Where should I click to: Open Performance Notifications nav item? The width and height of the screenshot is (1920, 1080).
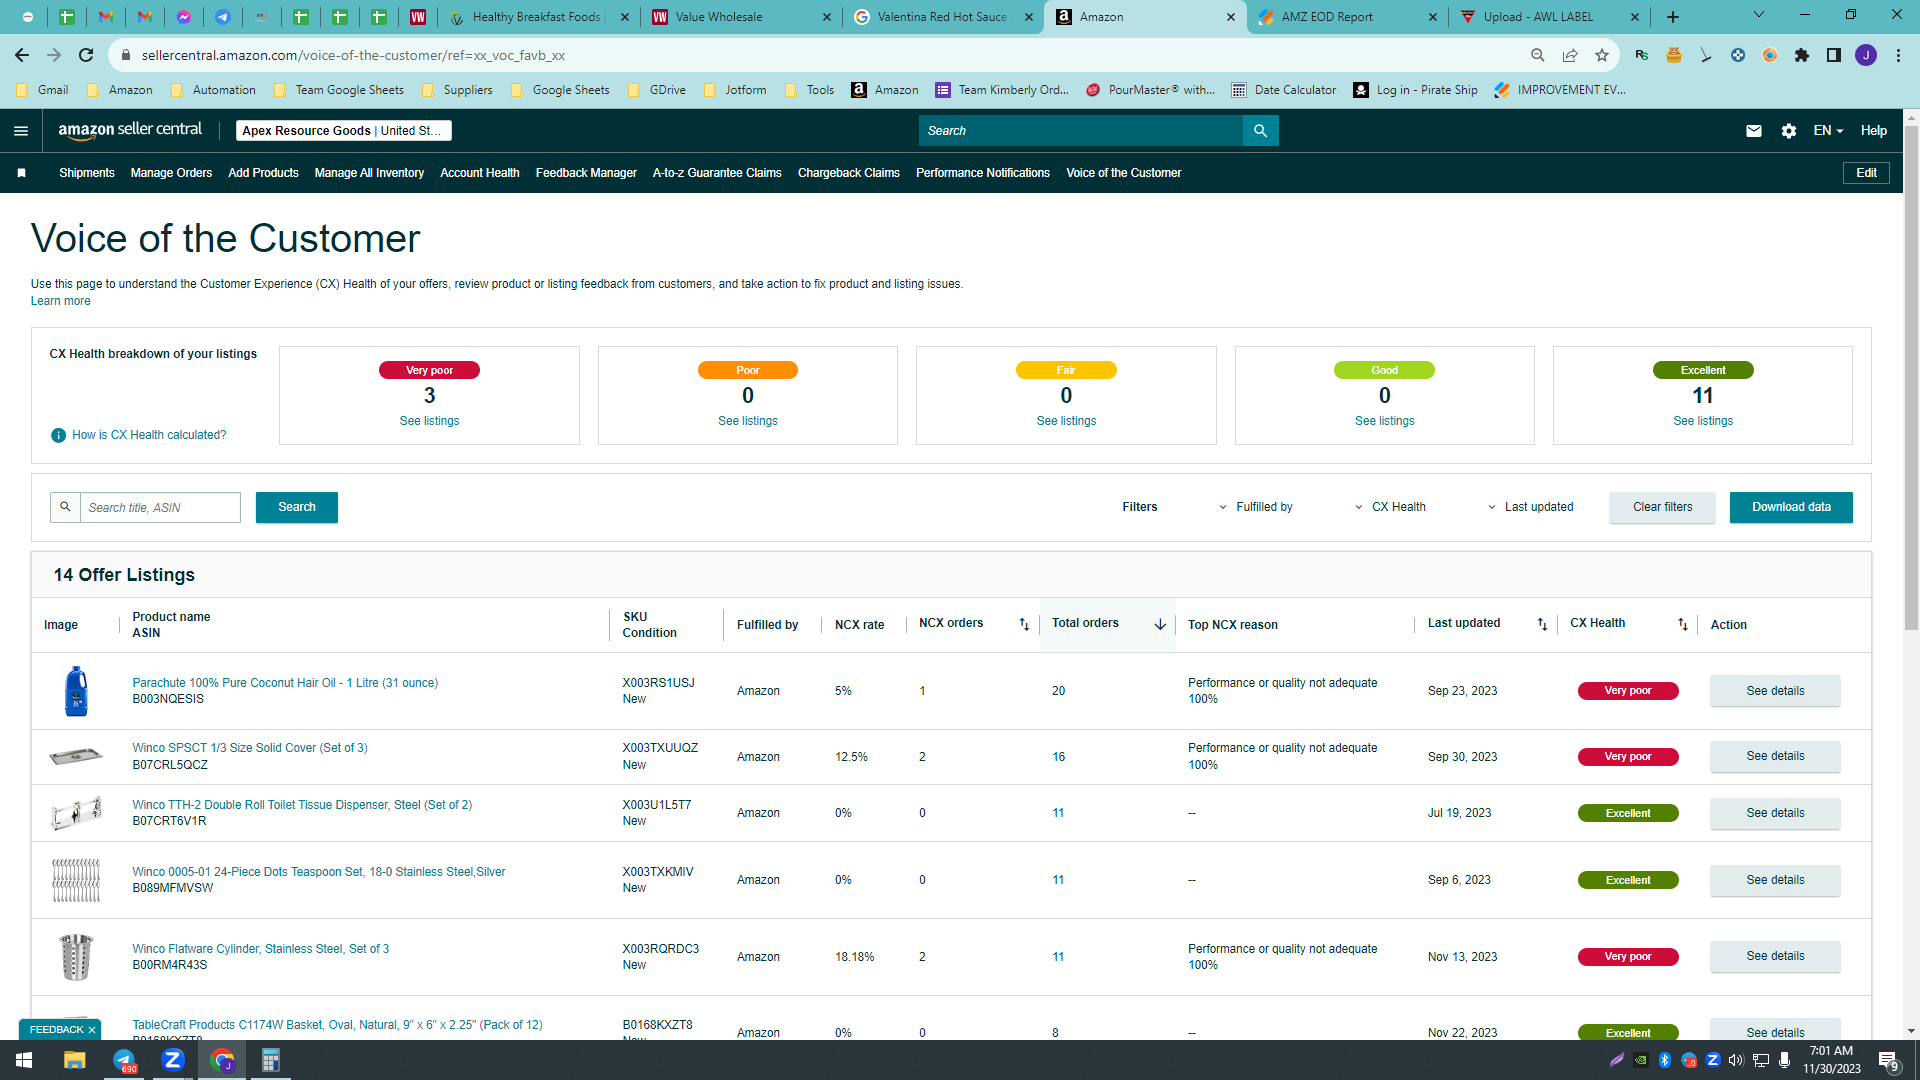click(983, 173)
